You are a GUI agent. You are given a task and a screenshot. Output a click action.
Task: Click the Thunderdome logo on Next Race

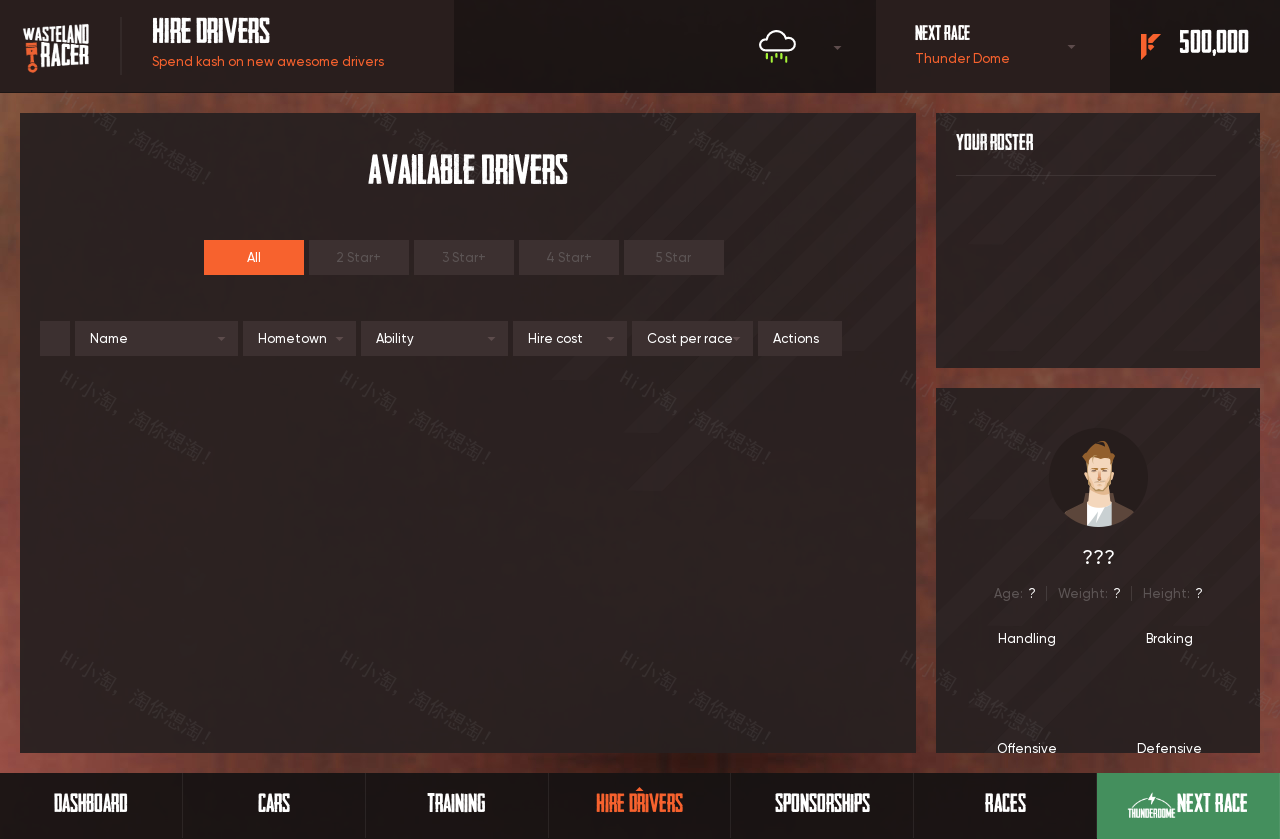[x=1151, y=805]
